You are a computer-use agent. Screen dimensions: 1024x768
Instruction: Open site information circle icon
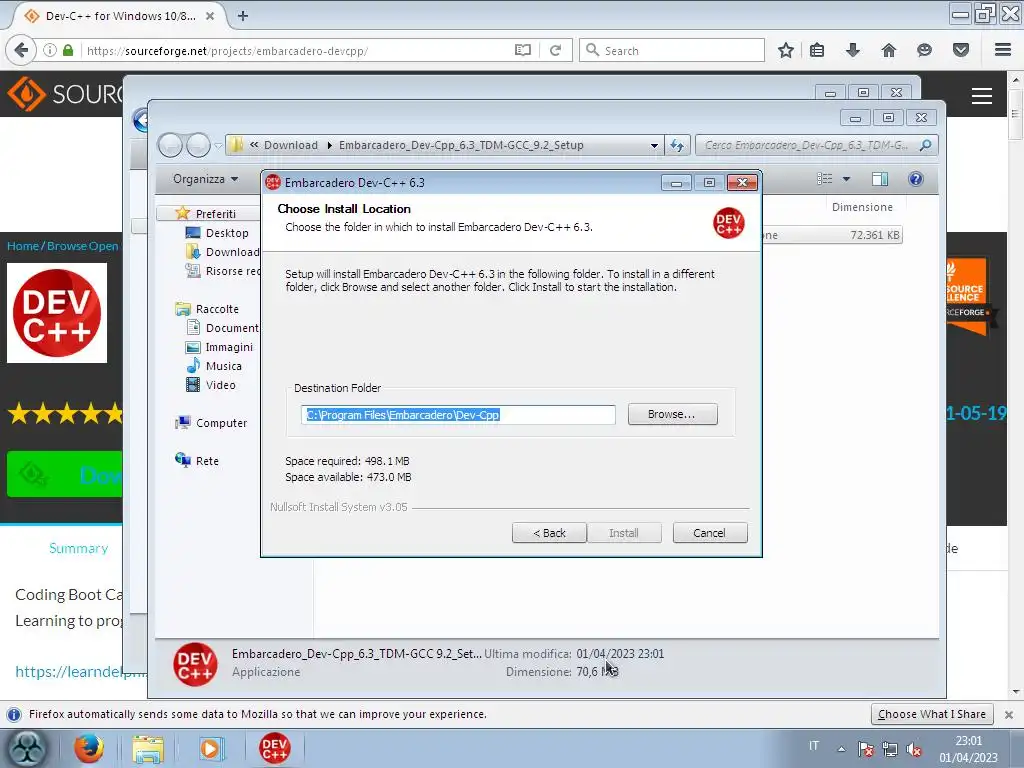coord(50,50)
